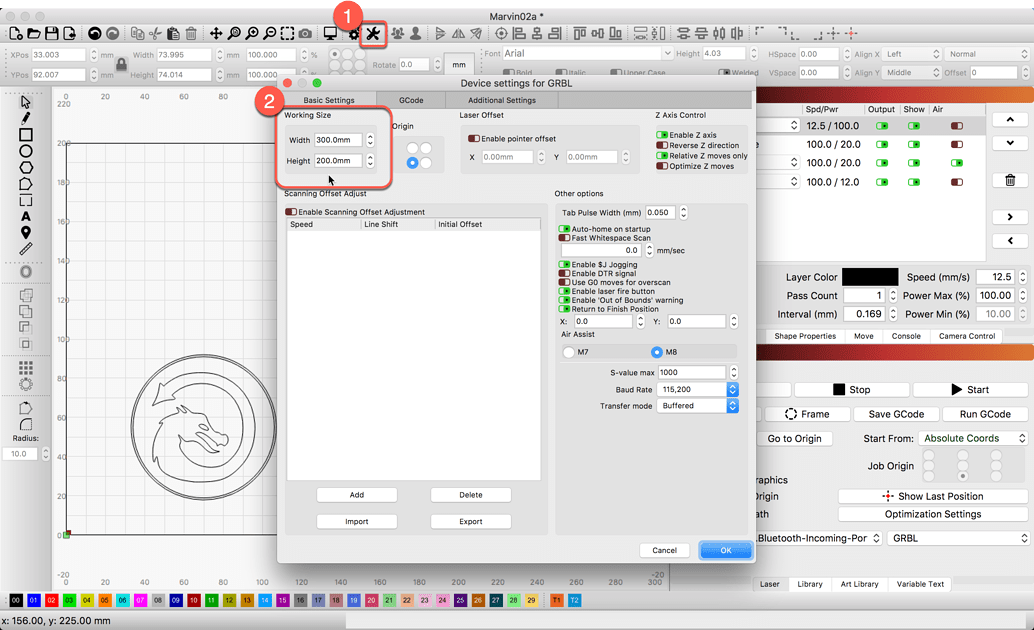1034x630 pixels.
Task: Toggle Auto-home on startup switch
Action: pos(564,229)
